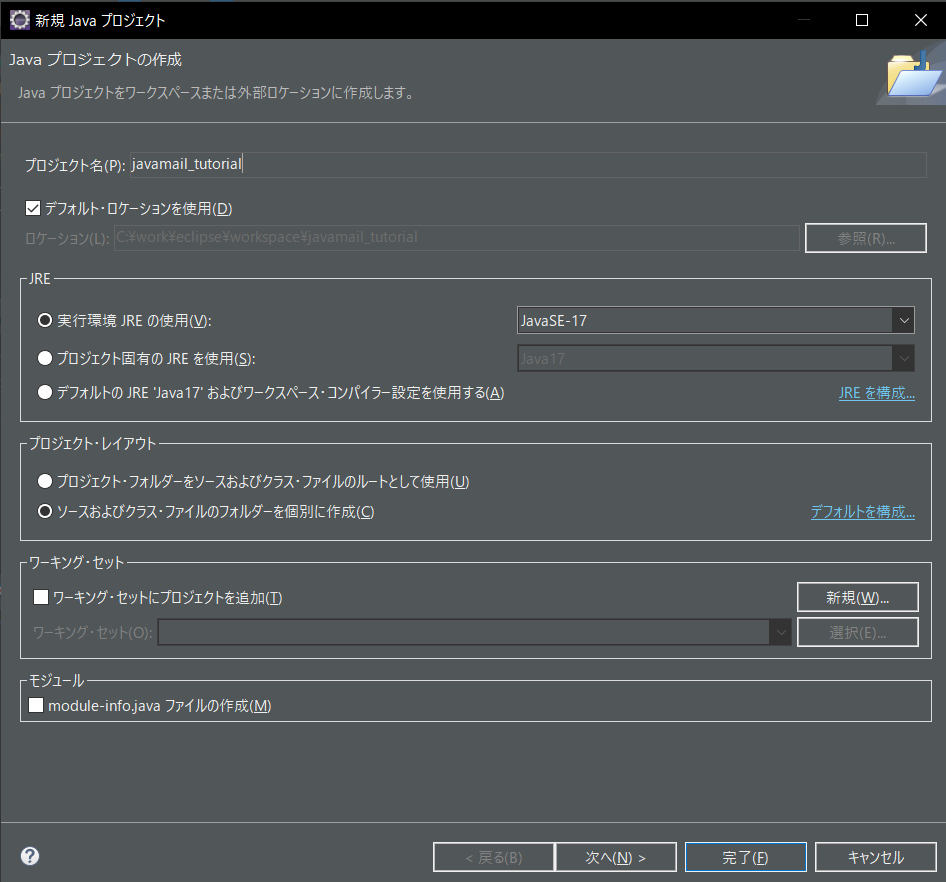Select プロジェクト固有の JRE を使用 radio button
Image resolution: width=946 pixels, height=882 pixels.
(44, 357)
